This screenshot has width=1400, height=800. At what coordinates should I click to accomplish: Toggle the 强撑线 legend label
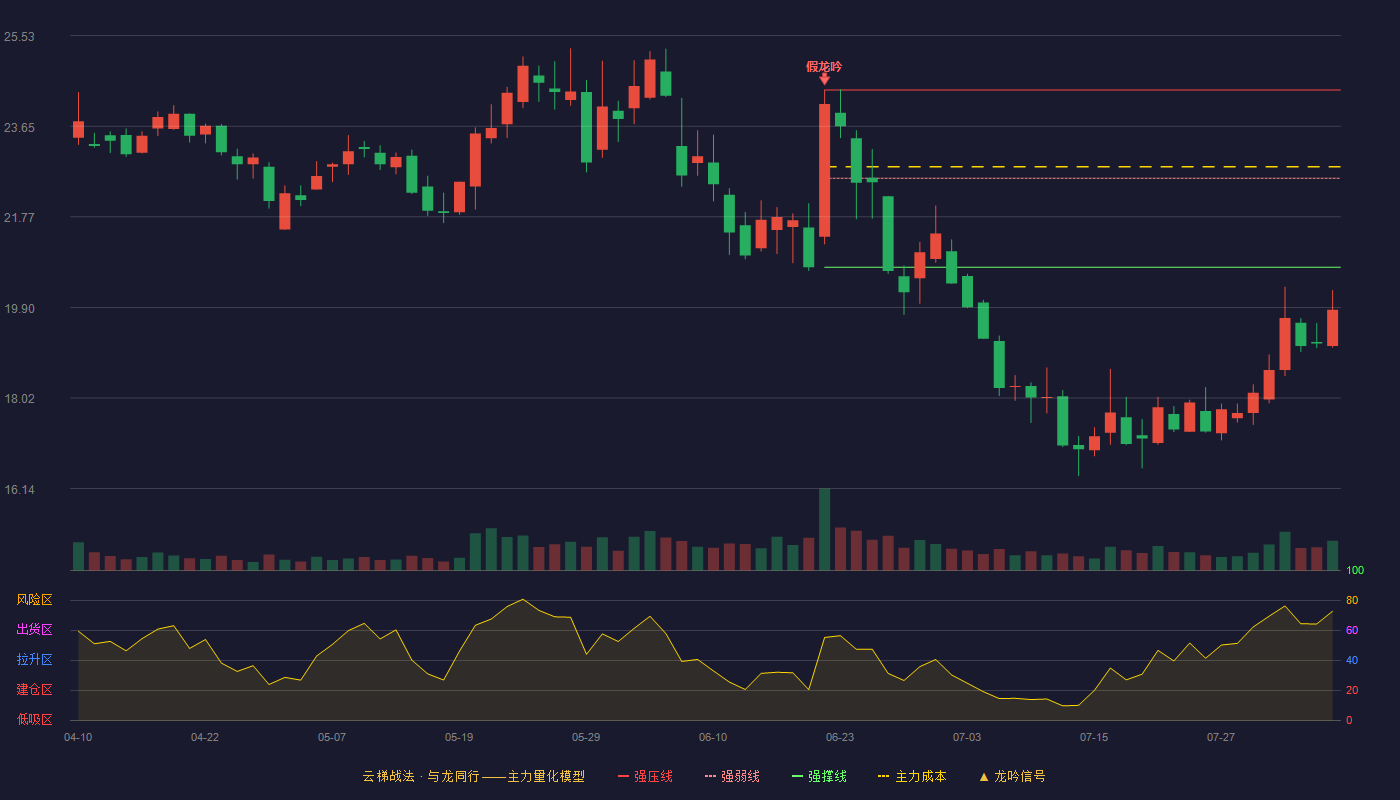(827, 777)
